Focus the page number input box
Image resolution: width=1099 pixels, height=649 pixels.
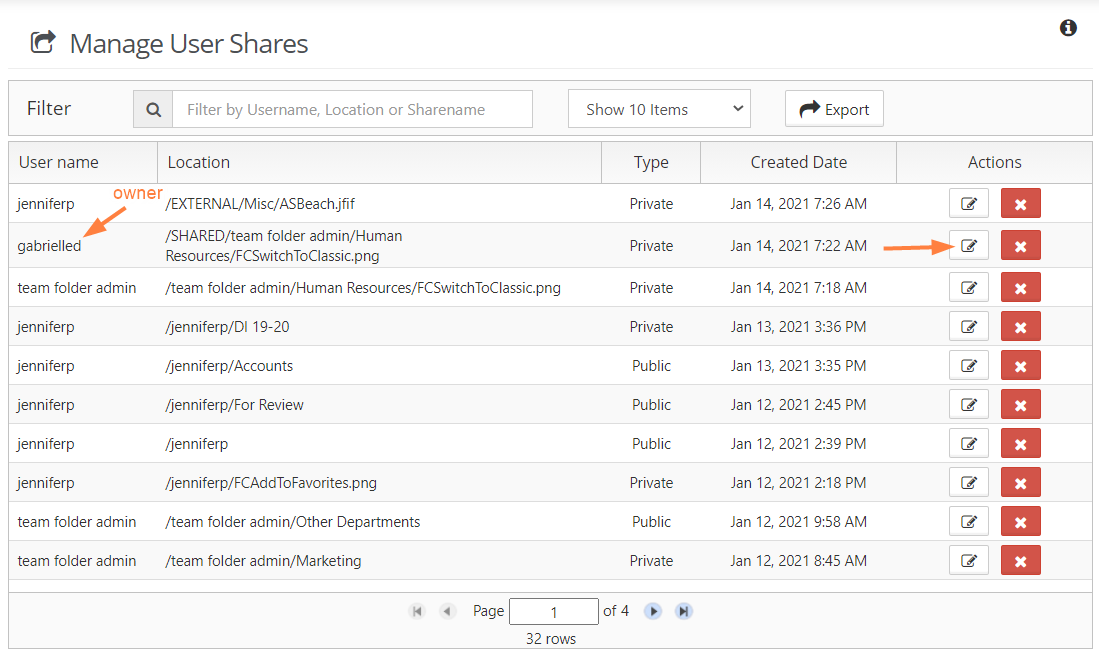(x=553, y=611)
